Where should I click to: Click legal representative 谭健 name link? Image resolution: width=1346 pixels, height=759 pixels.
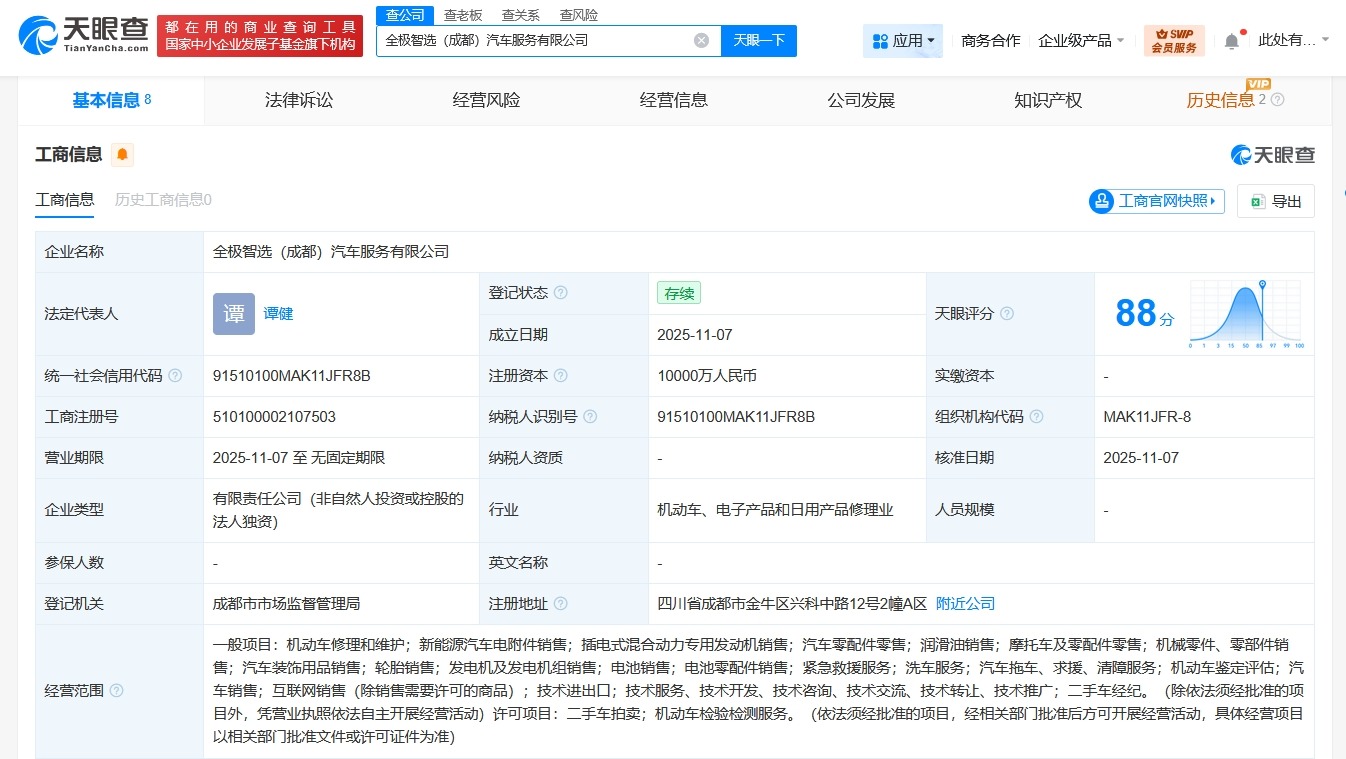pos(277,313)
